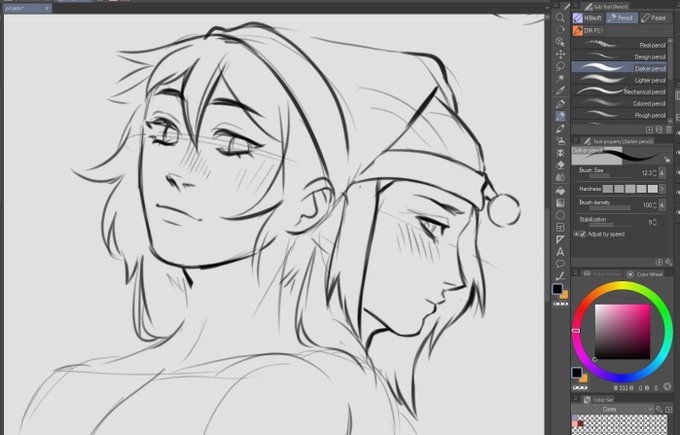This screenshot has width=680, height=435.
Task: Select the Blend tool
Action: pos(560,177)
